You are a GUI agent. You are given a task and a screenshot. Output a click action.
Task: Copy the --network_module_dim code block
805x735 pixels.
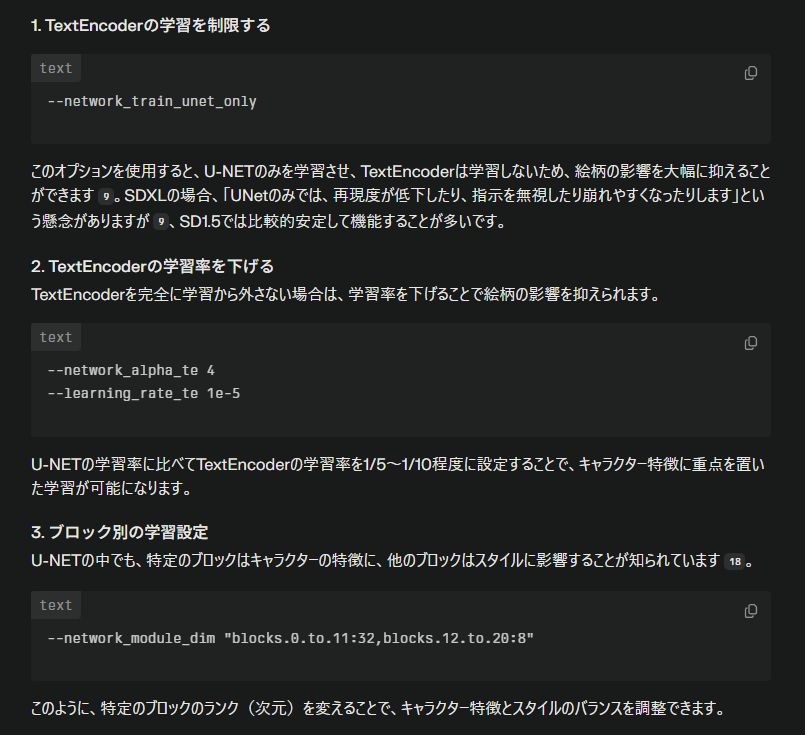click(x=751, y=611)
